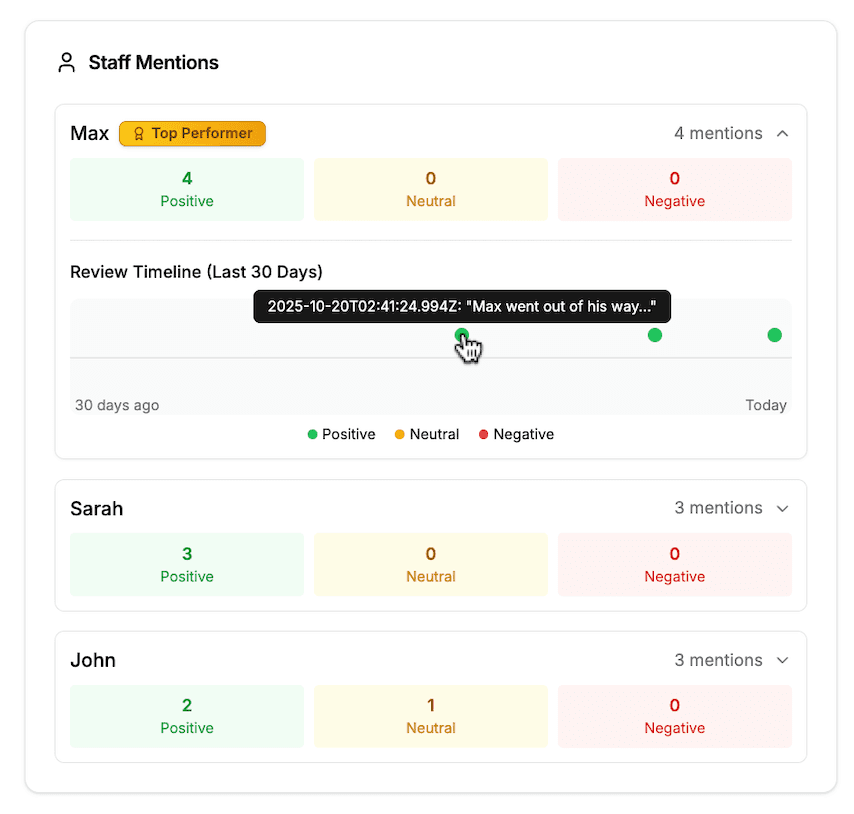Collapse Max's mention details
Screen dimensions: 854x814
(780, 132)
